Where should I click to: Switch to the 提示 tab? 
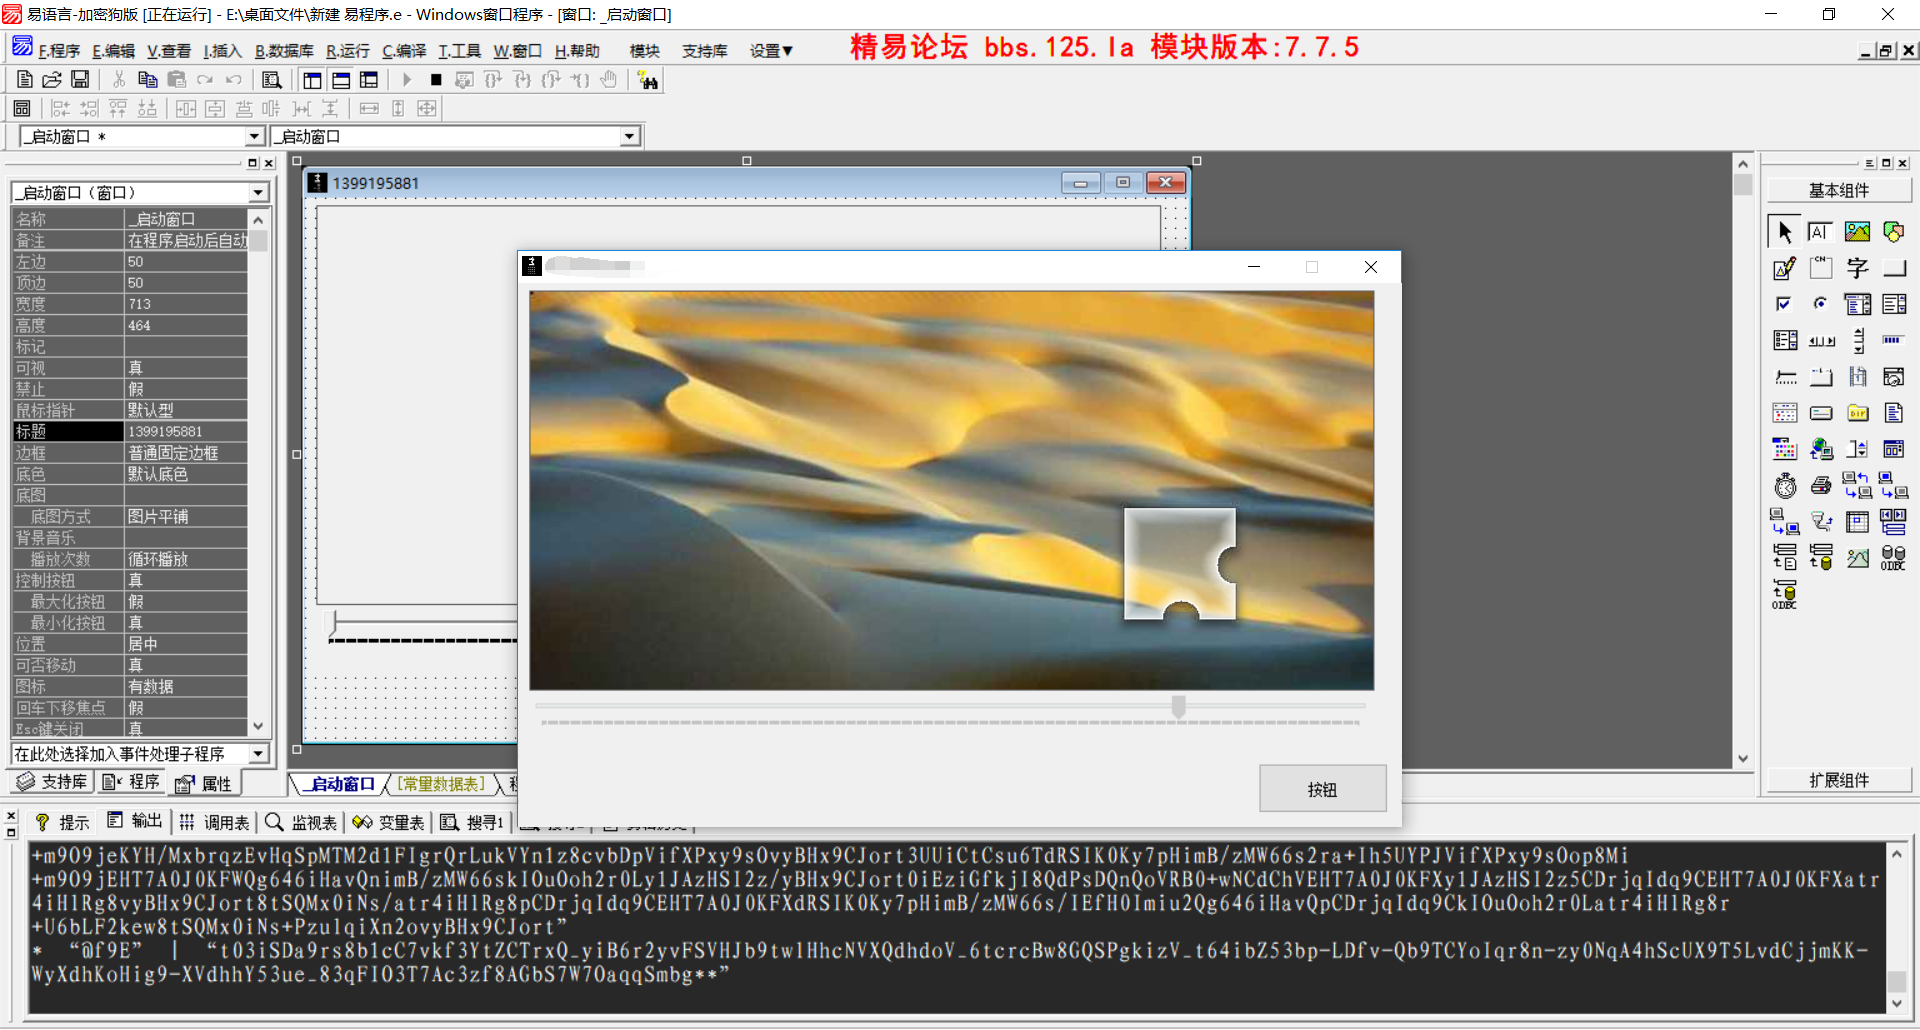(63, 822)
